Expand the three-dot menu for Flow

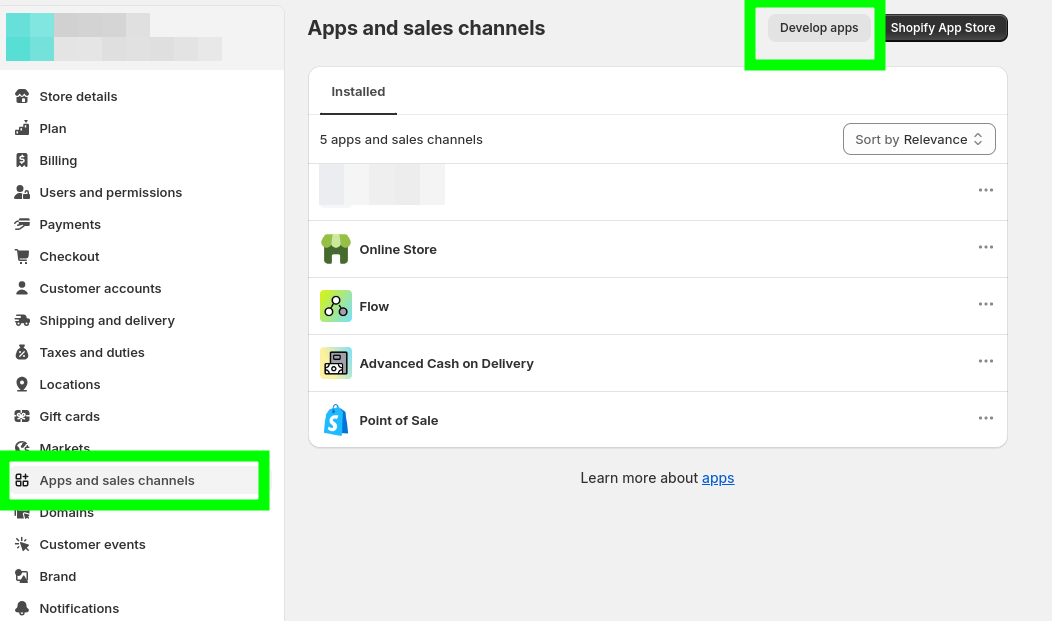(986, 305)
